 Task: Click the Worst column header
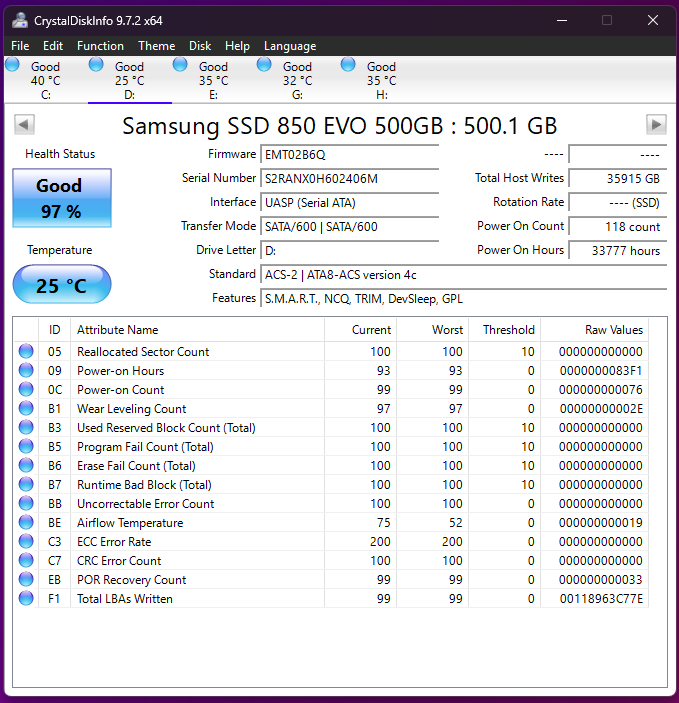(x=433, y=330)
